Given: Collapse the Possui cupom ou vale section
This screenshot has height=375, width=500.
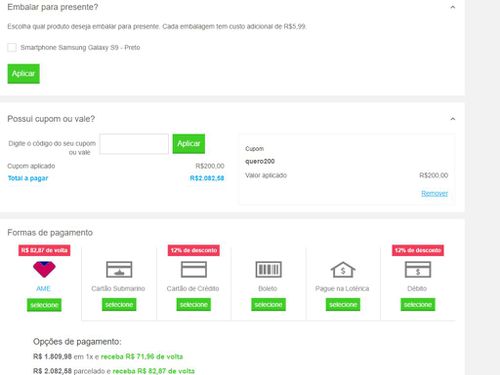Looking at the screenshot, I should pos(452,119).
